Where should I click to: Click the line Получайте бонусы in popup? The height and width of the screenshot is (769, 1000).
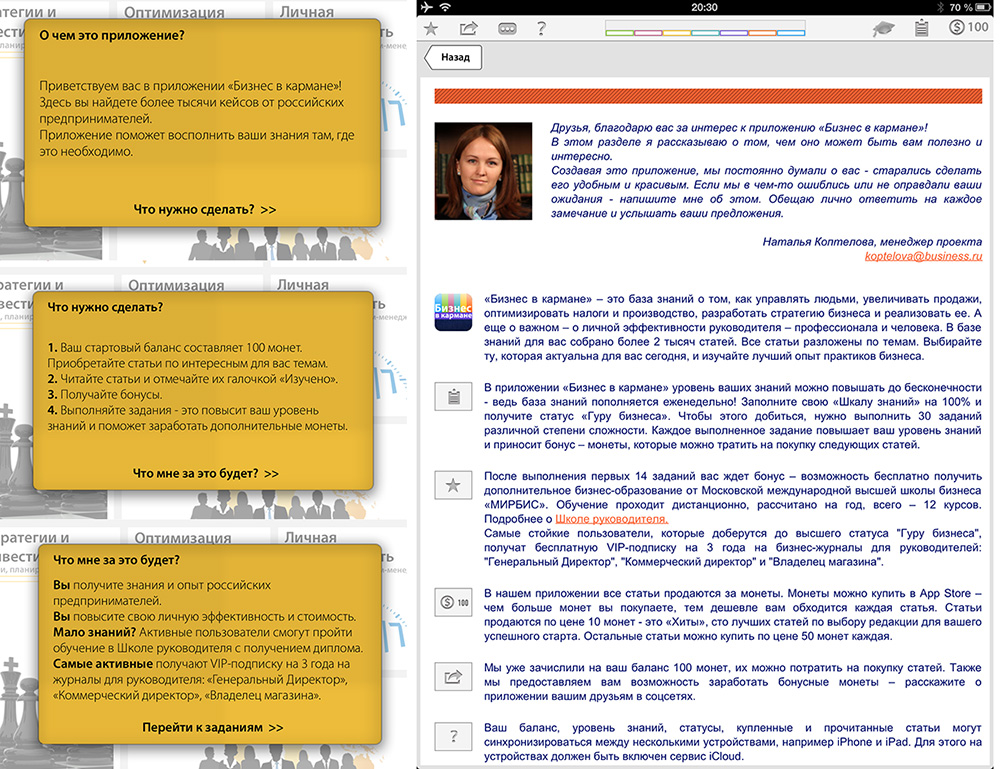click(x=105, y=394)
